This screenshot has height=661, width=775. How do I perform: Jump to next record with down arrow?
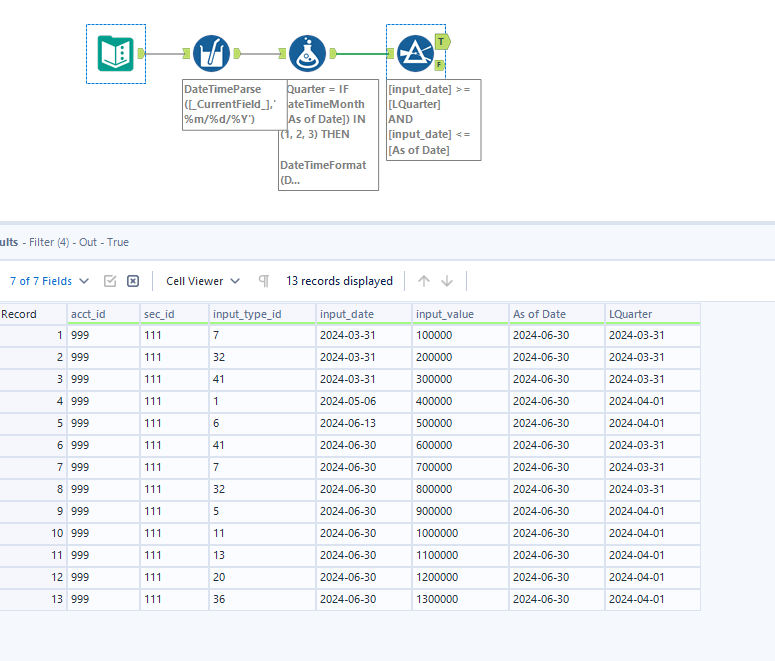pyautogui.click(x=447, y=281)
